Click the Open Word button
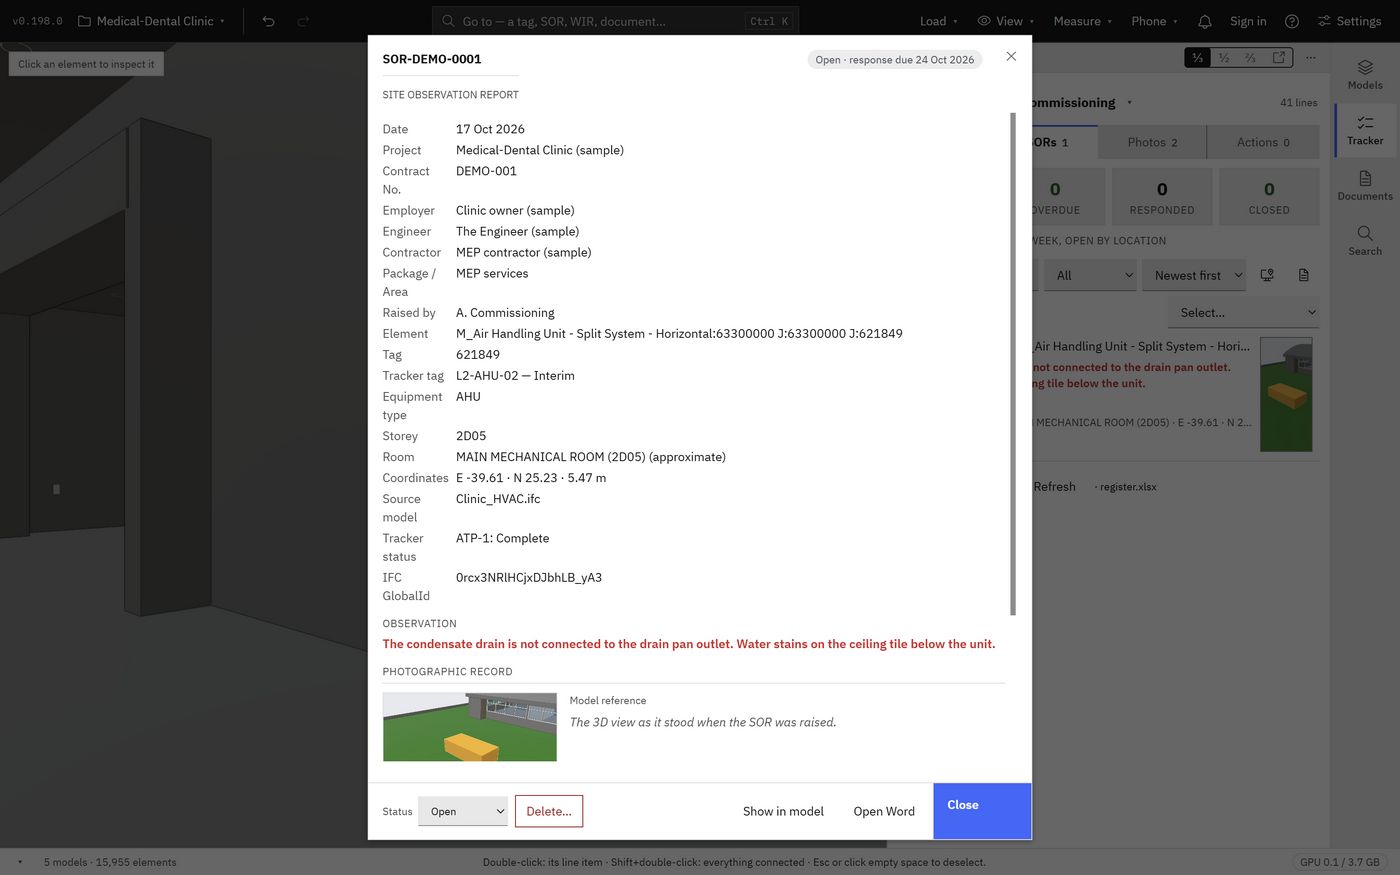Viewport: 1400px width, 875px height. click(x=884, y=811)
